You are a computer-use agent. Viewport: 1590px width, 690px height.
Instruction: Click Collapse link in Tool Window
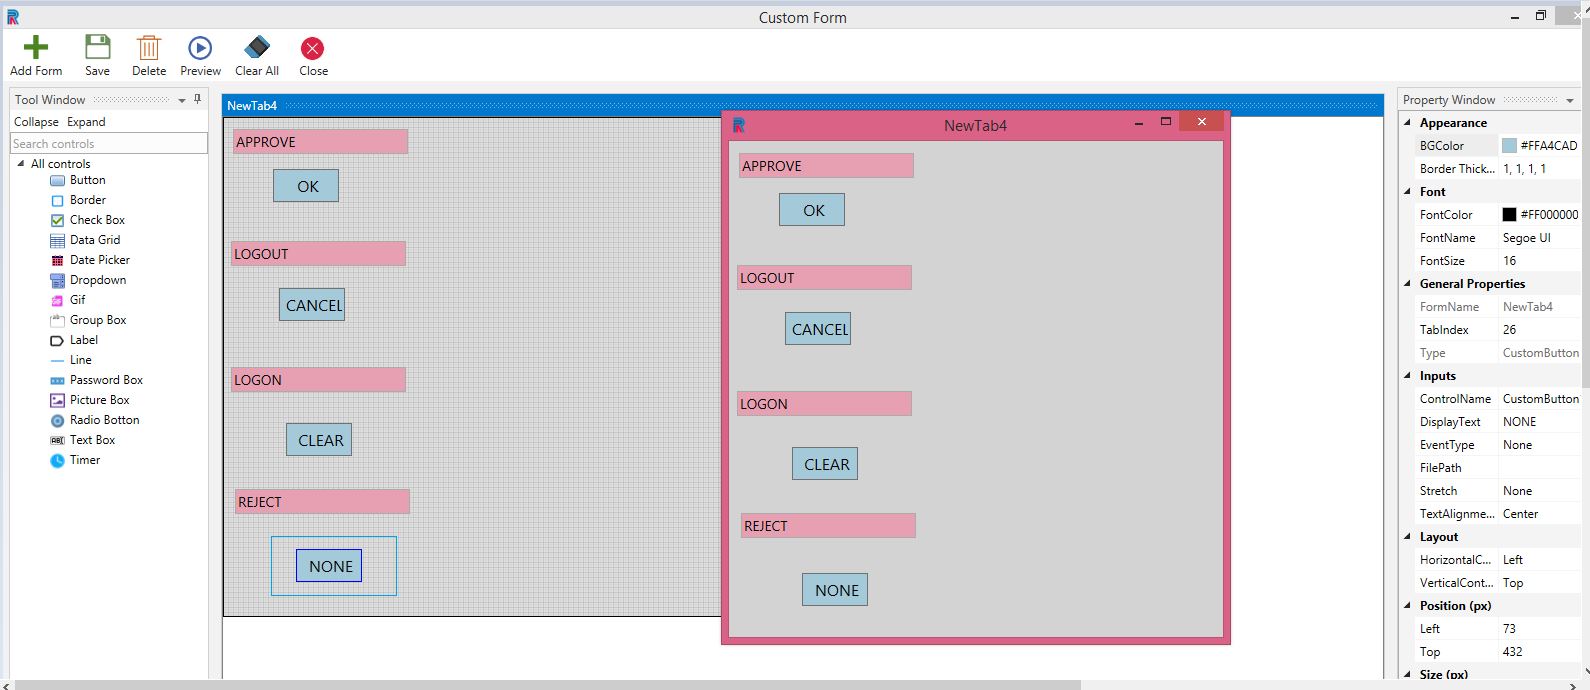click(36, 122)
